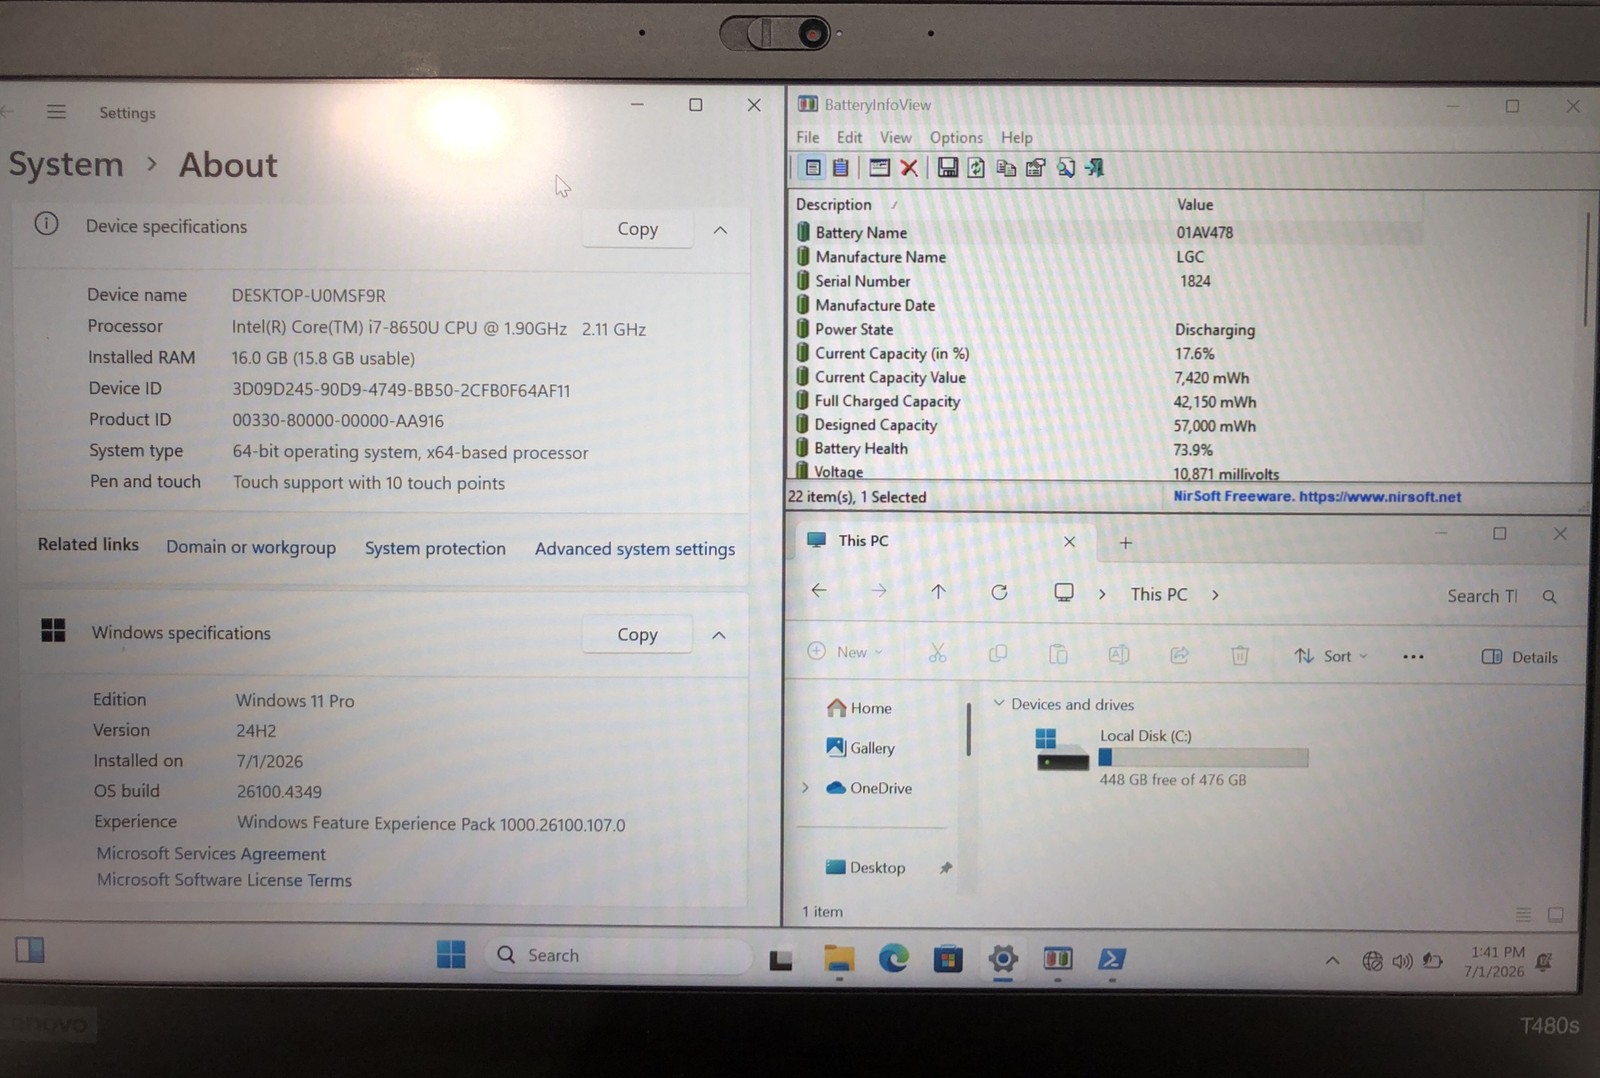Open the View menu in BatteryInfoView
The height and width of the screenshot is (1078, 1600).
[895, 137]
